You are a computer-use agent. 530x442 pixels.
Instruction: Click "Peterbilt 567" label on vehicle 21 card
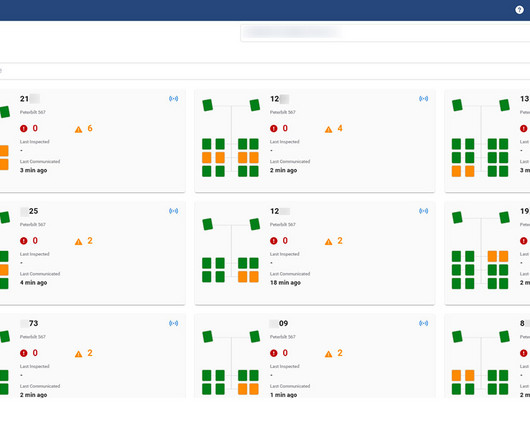coord(32,112)
